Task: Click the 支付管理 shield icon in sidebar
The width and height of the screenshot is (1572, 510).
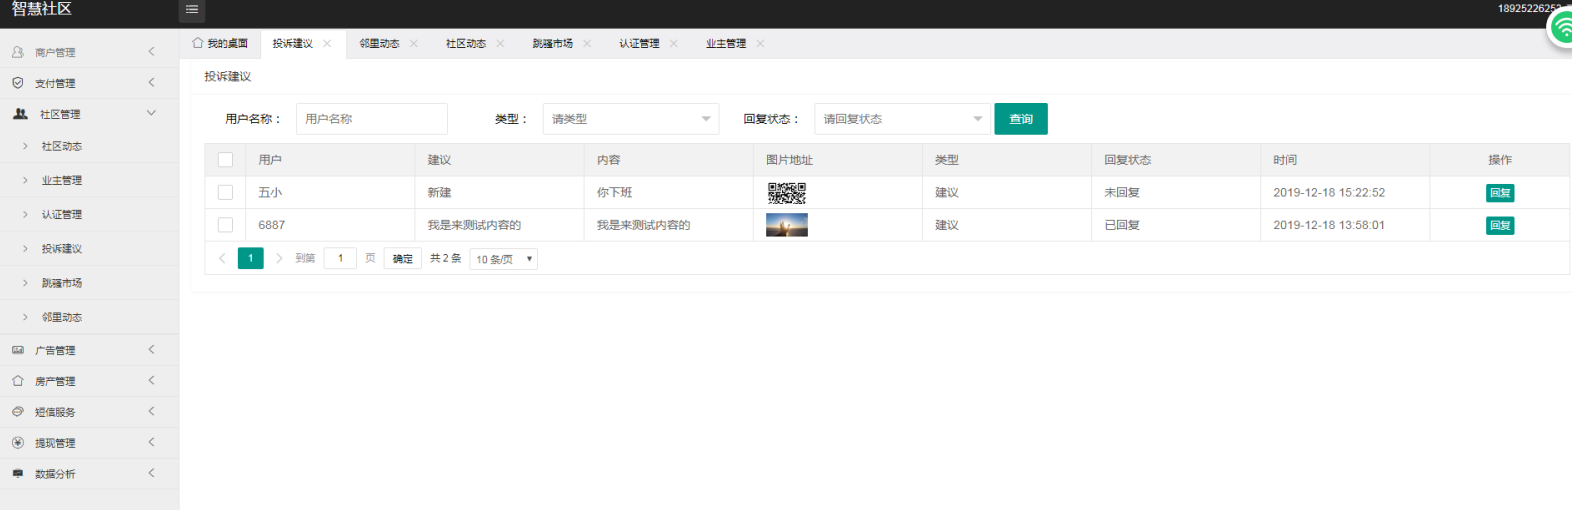Action: coord(18,83)
